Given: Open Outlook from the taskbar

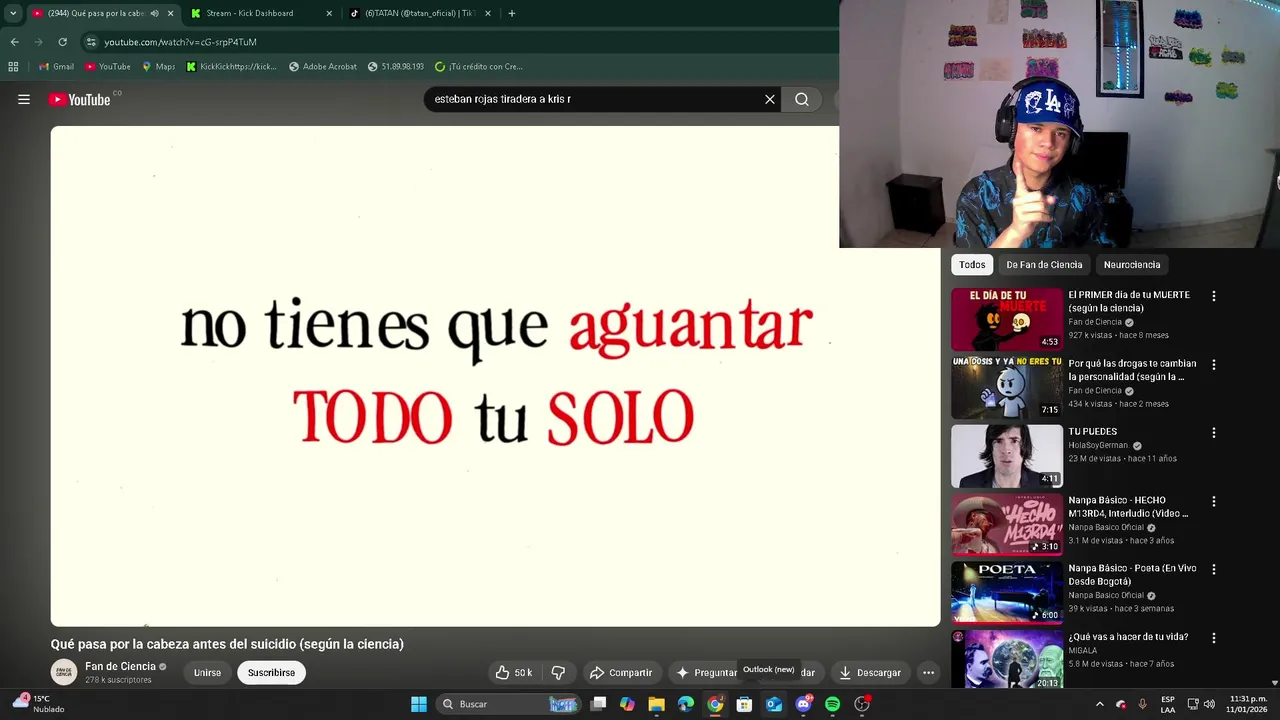Looking at the screenshot, I should 773,704.
